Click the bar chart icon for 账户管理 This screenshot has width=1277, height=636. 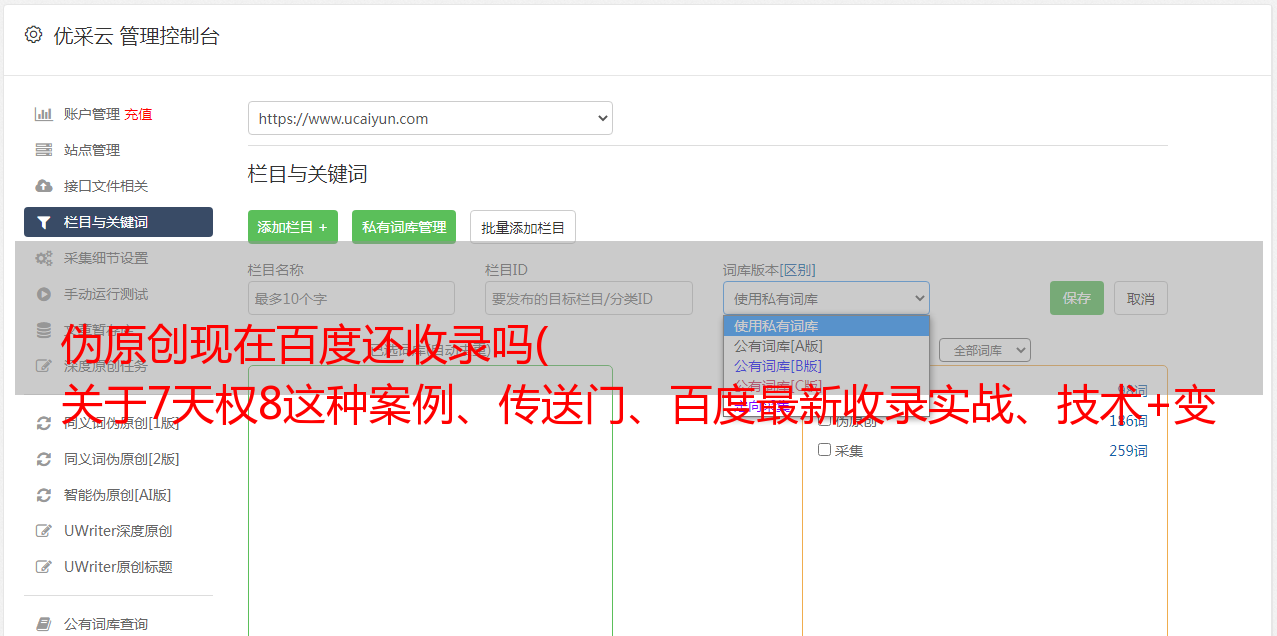(x=44, y=114)
